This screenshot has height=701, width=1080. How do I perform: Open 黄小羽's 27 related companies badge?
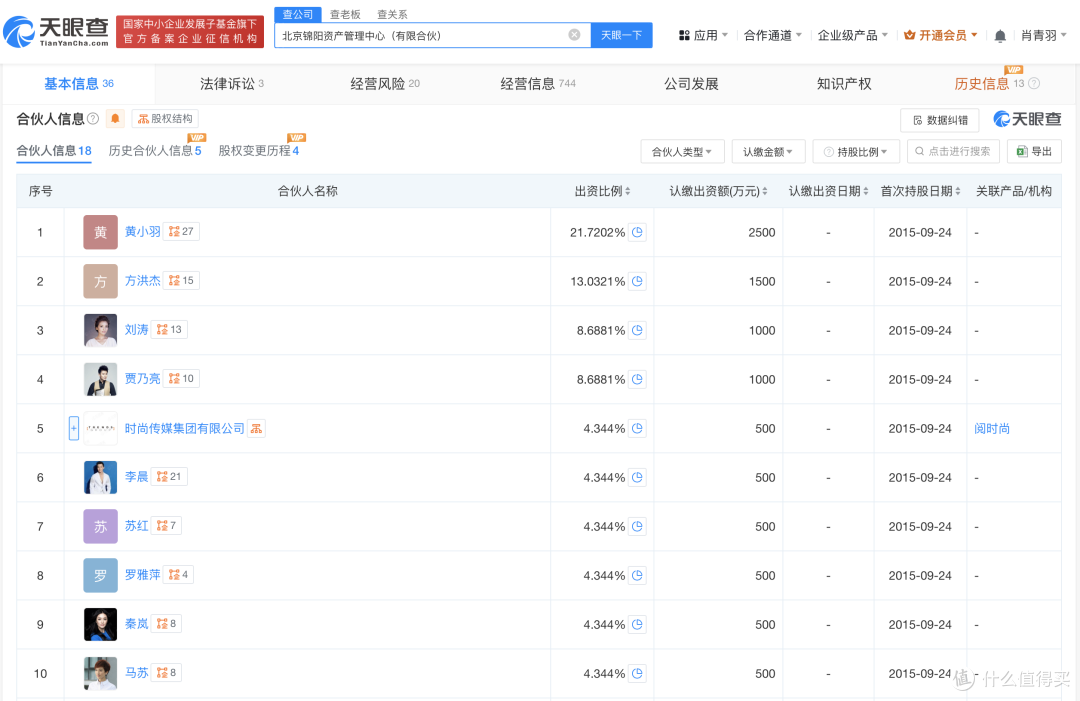[181, 231]
